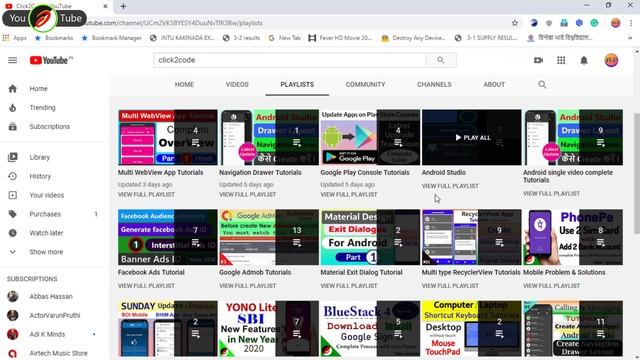
Task: Click the Multi type RecyclerView Tutorials title
Action: [x=471, y=272]
